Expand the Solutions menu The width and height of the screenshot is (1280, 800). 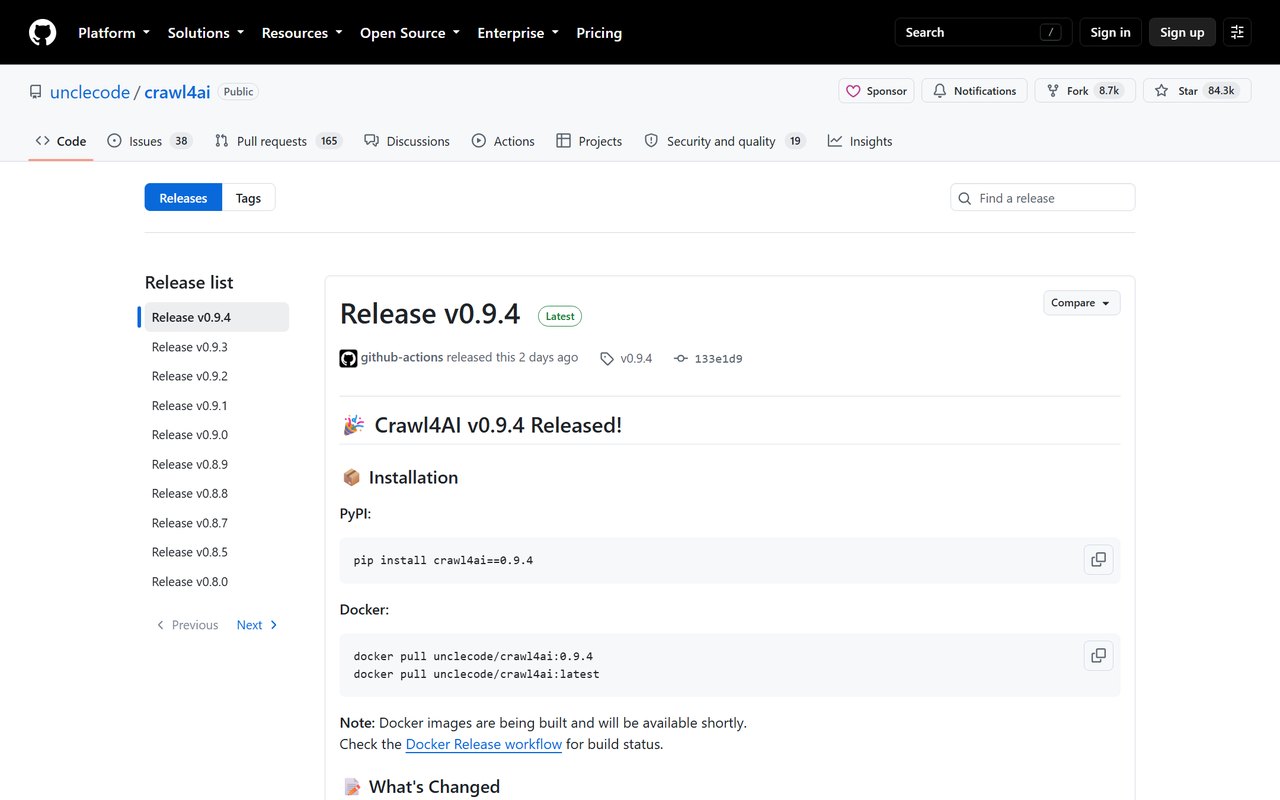point(206,33)
